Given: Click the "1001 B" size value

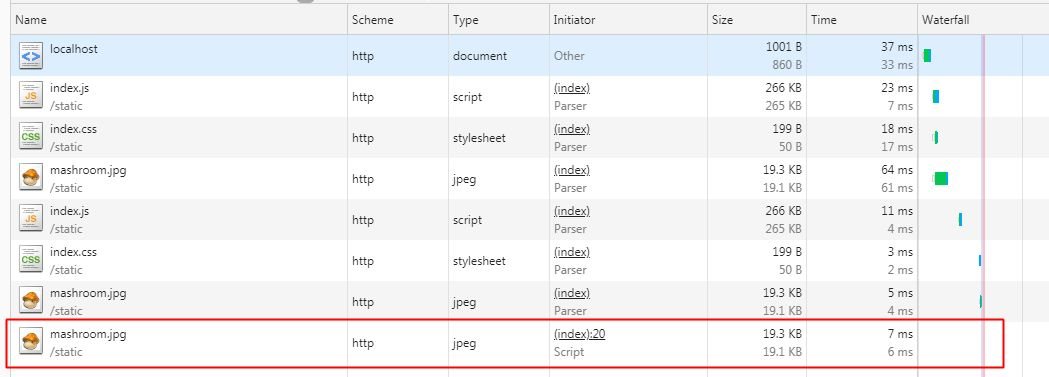Looking at the screenshot, I should [783, 47].
